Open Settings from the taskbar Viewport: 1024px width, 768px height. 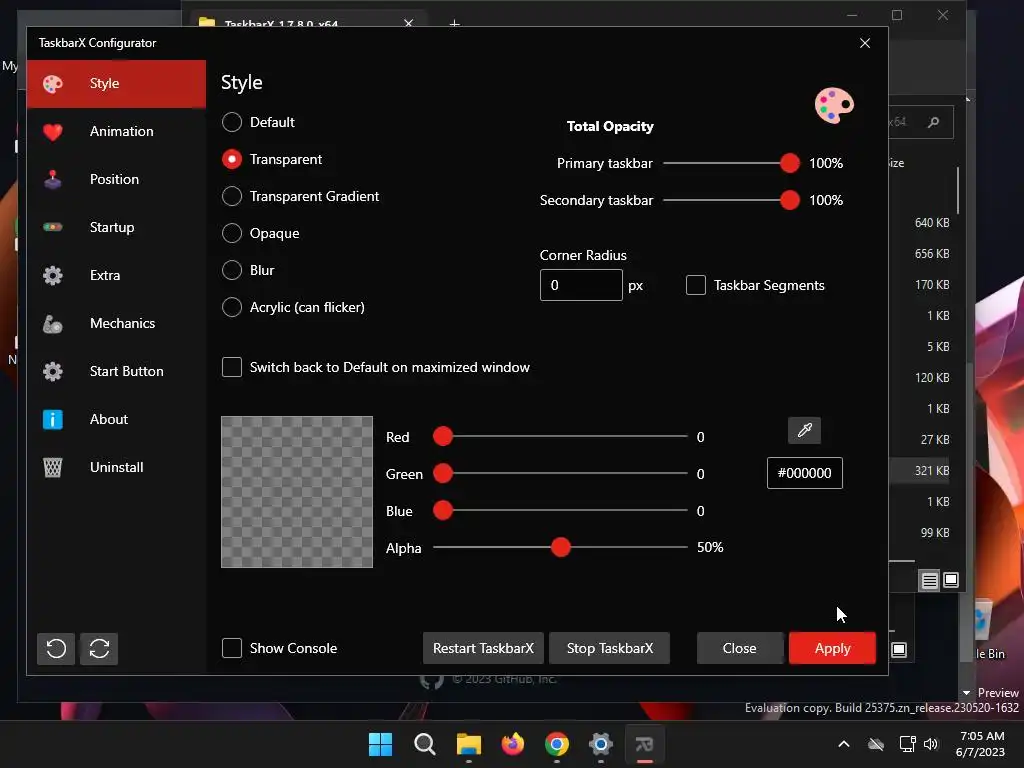click(x=600, y=744)
